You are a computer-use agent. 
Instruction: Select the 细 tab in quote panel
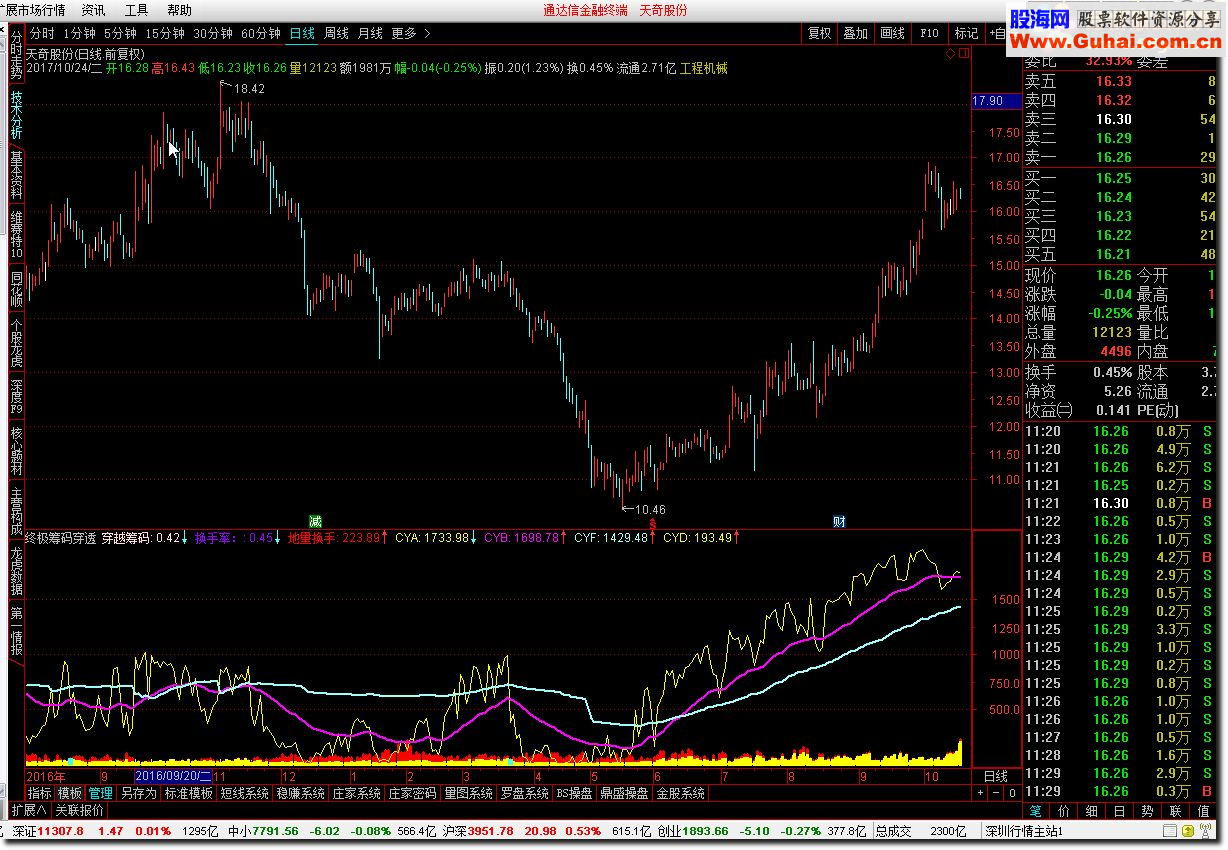click(x=1091, y=811)
